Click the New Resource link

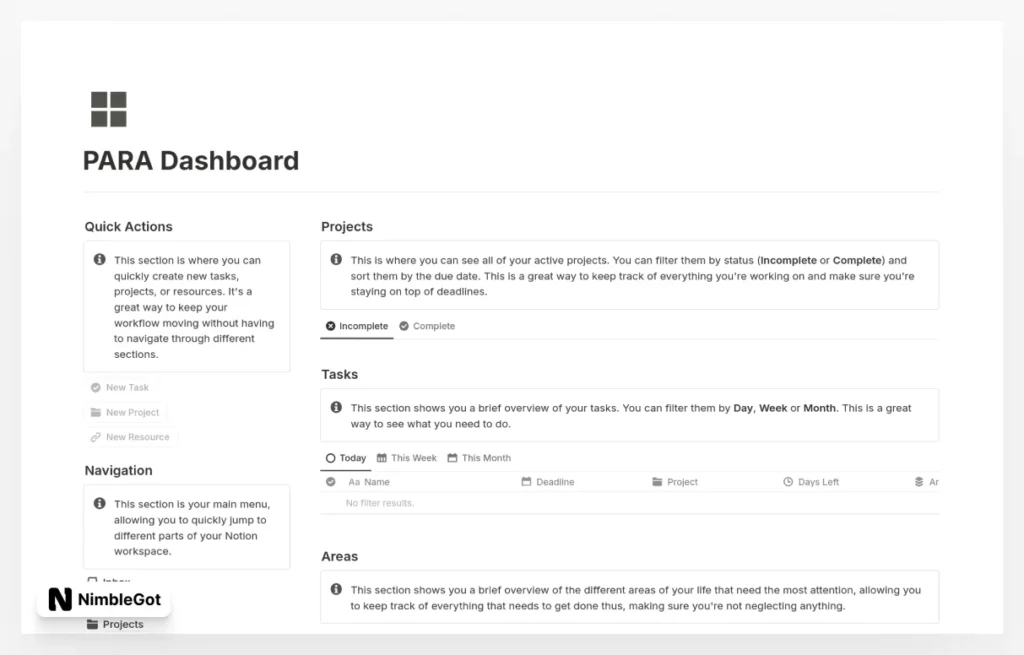click(x=131, y=437)
